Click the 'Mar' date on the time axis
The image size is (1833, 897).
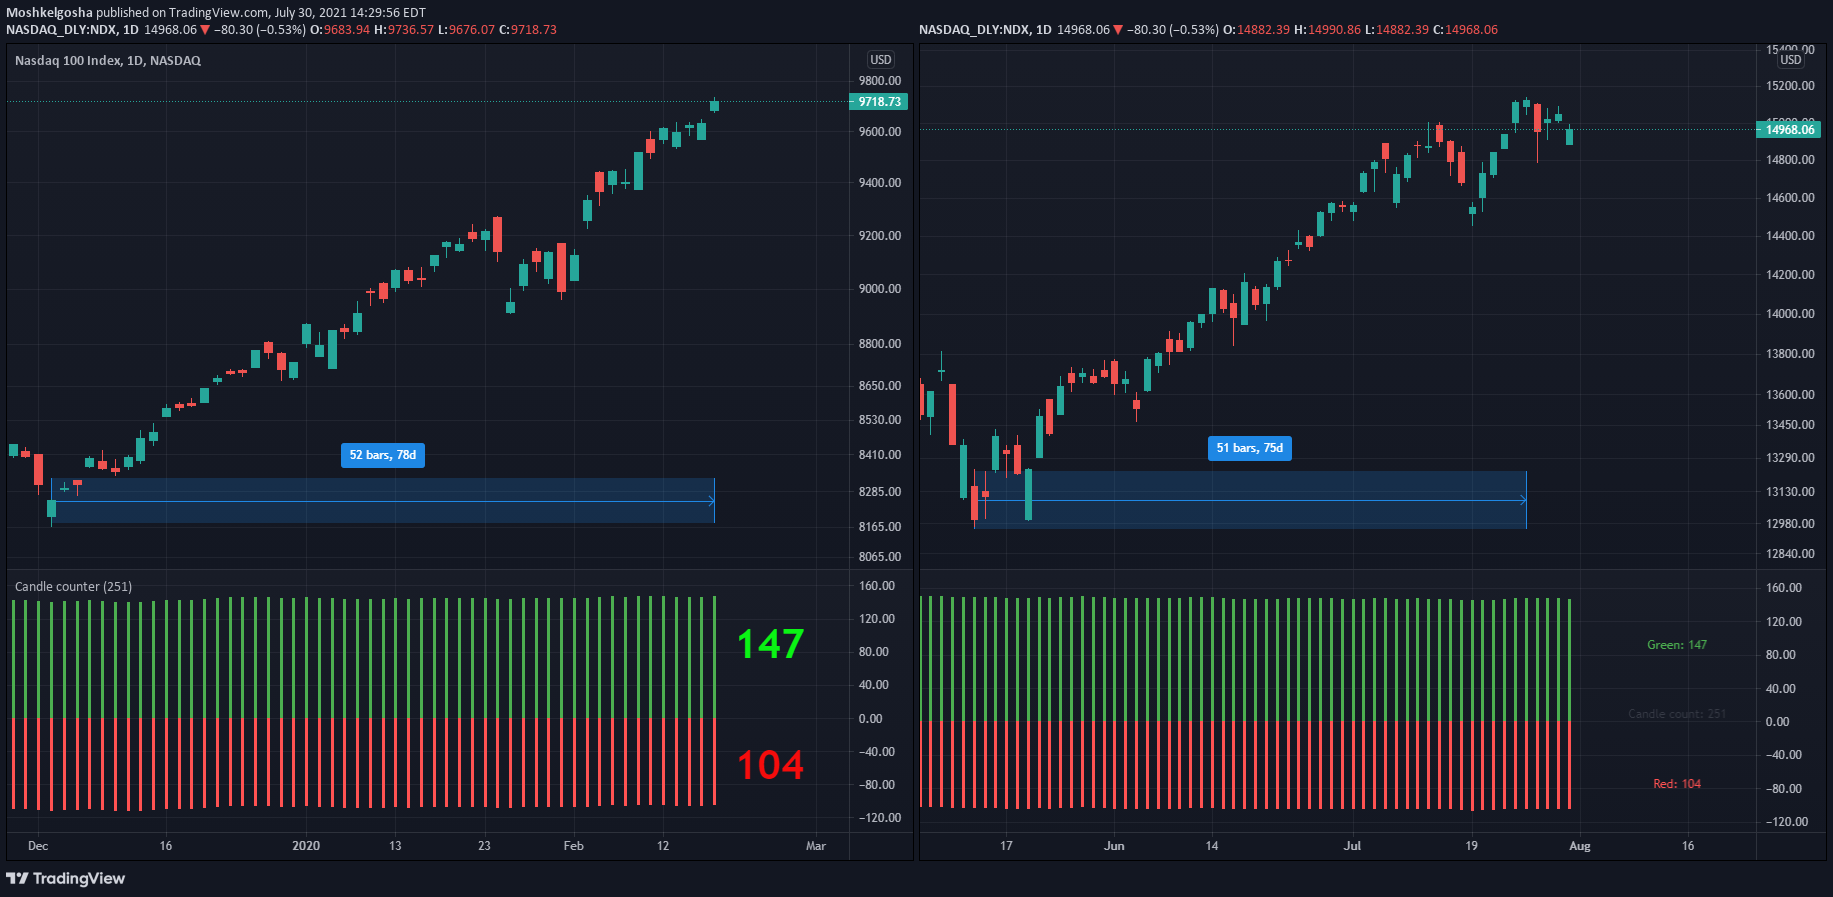pyautogui.click(x=816, y=846)
